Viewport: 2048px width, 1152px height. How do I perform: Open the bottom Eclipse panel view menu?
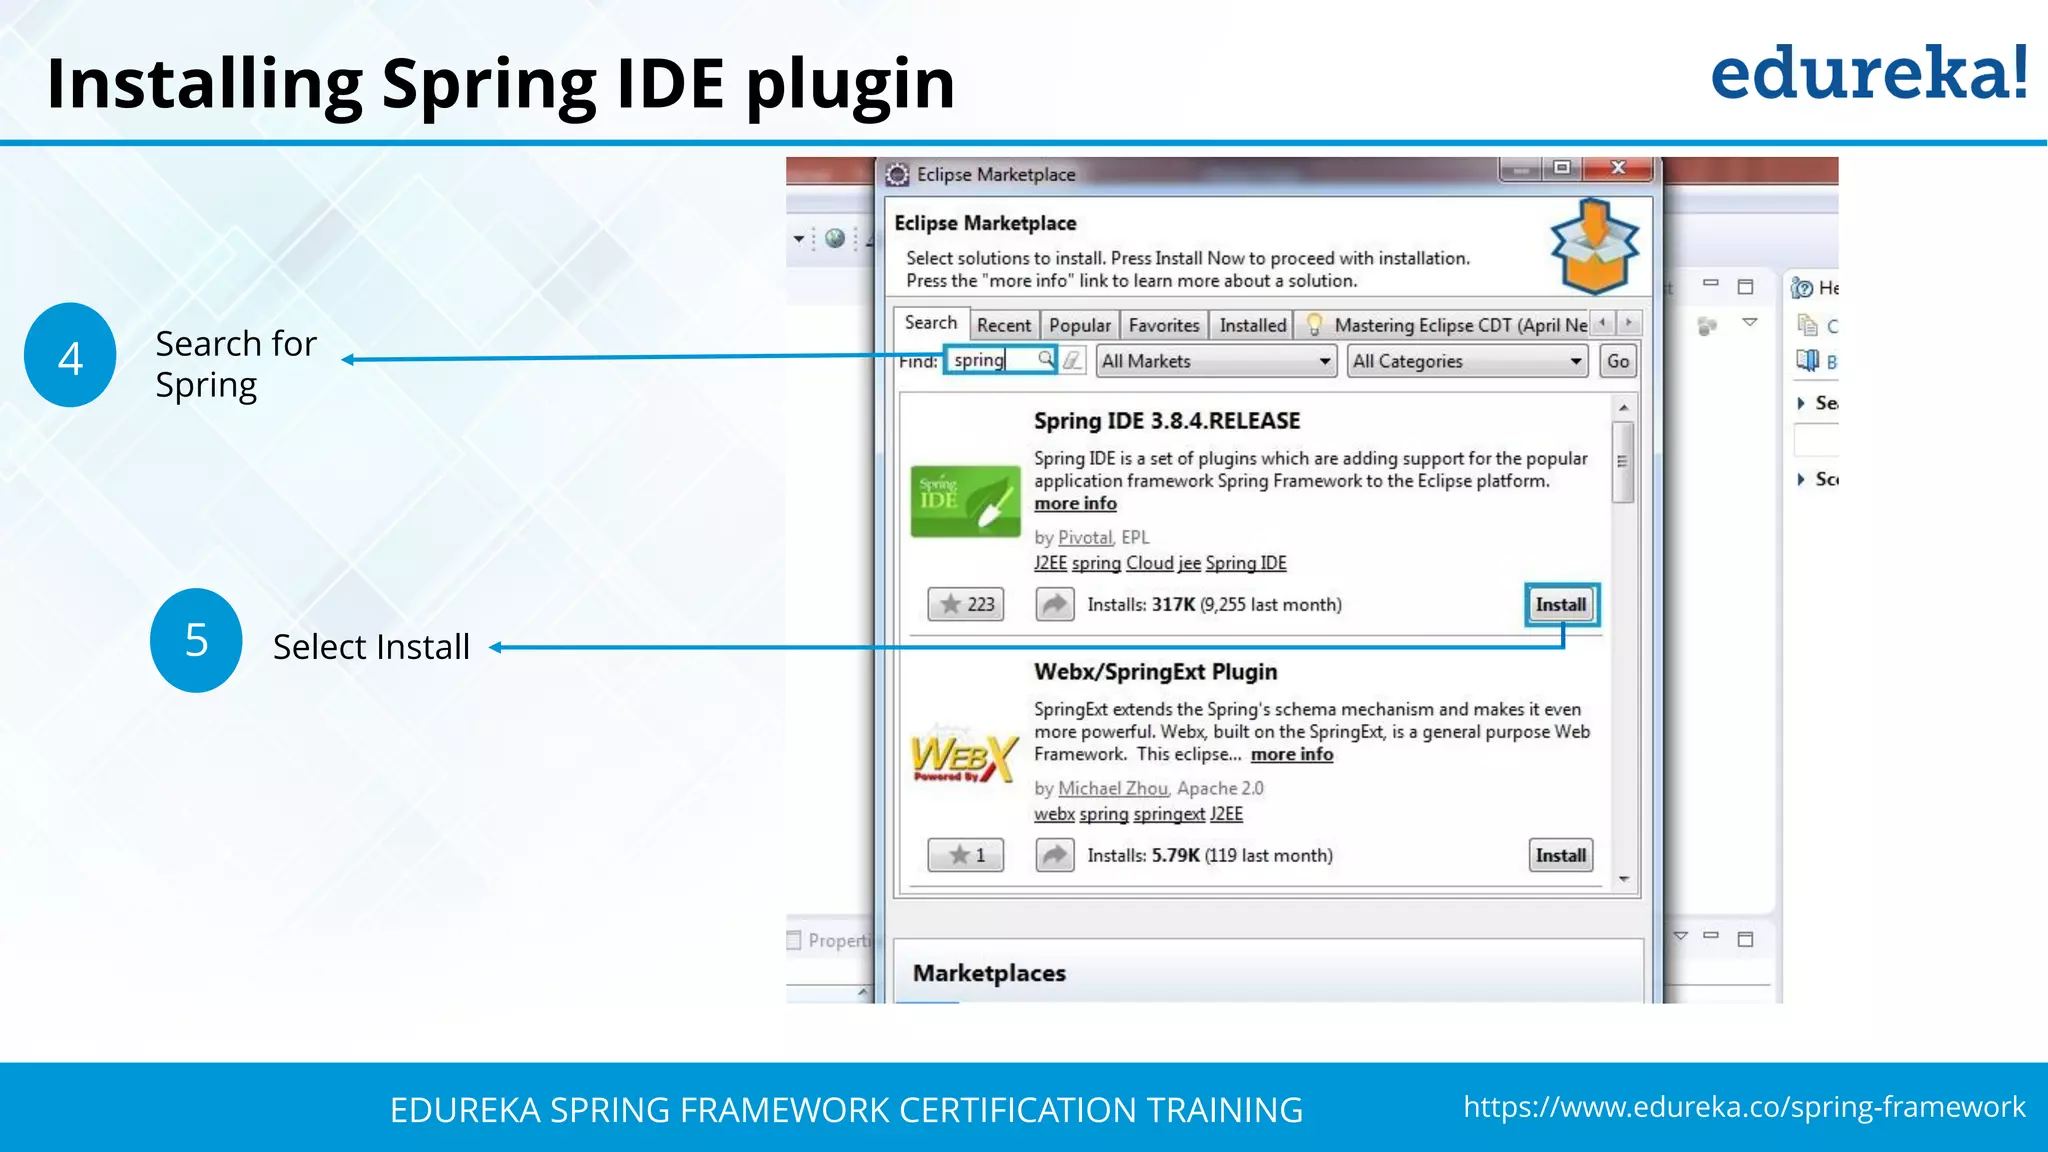[1681, 936]
